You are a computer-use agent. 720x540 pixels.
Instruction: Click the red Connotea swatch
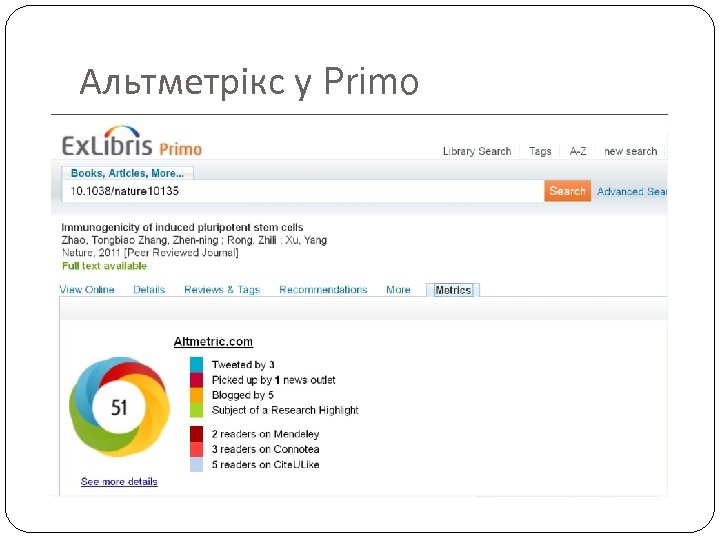197,449
